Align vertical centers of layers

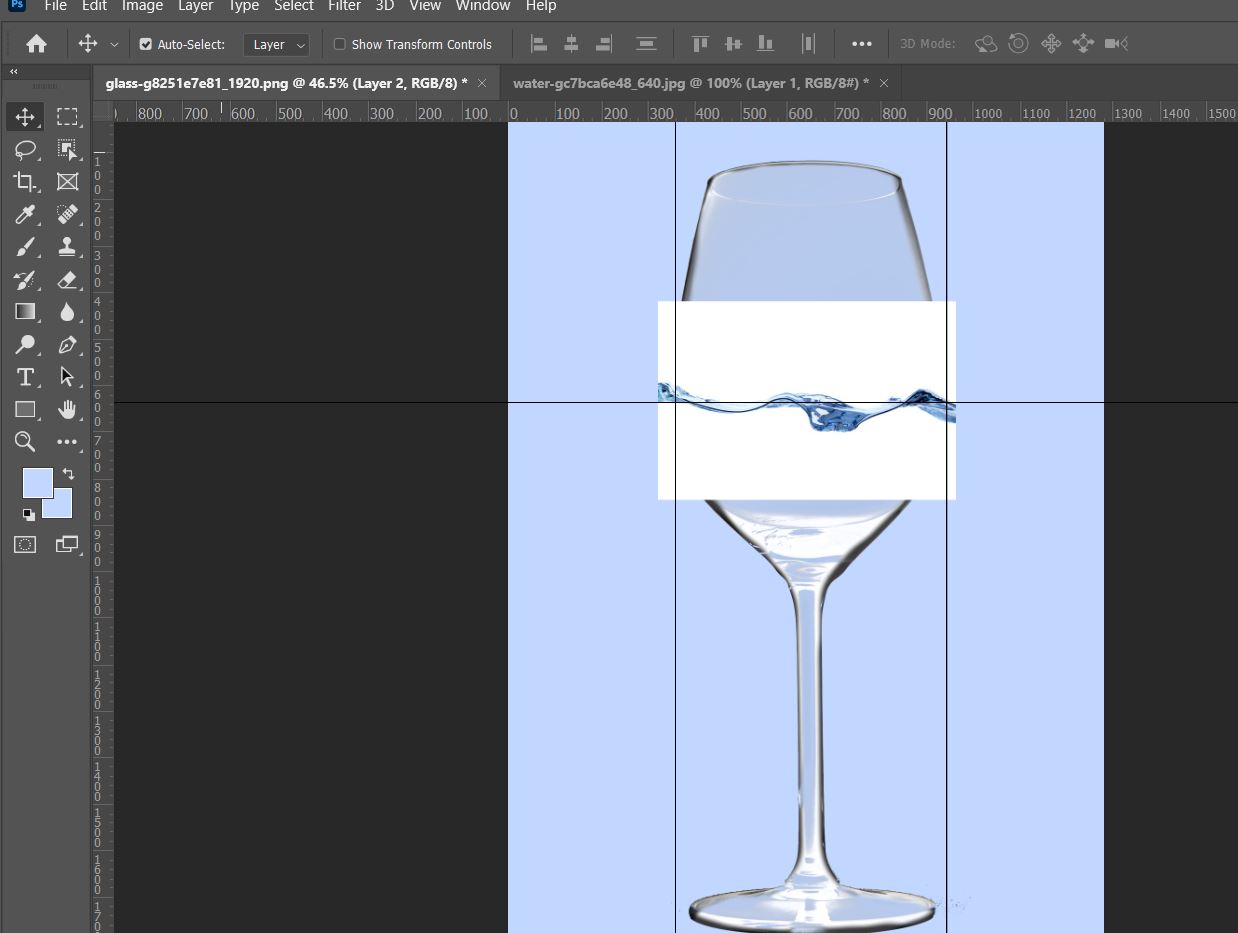(x=733, y=44)
